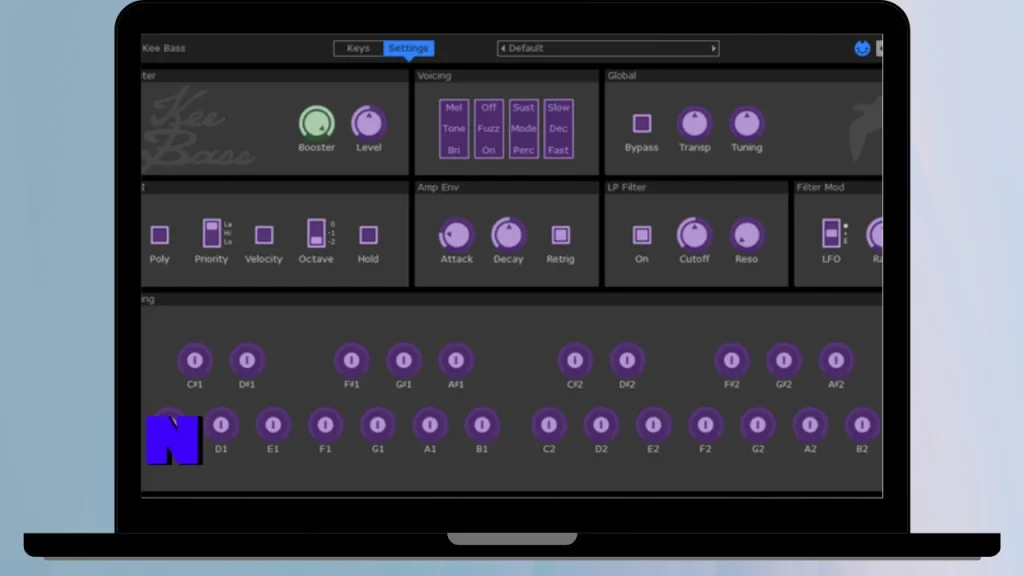The height and width of the screenshot is (576, 1024).
Task: Click the D#1 tuning knob
Action: pos(247,360)
